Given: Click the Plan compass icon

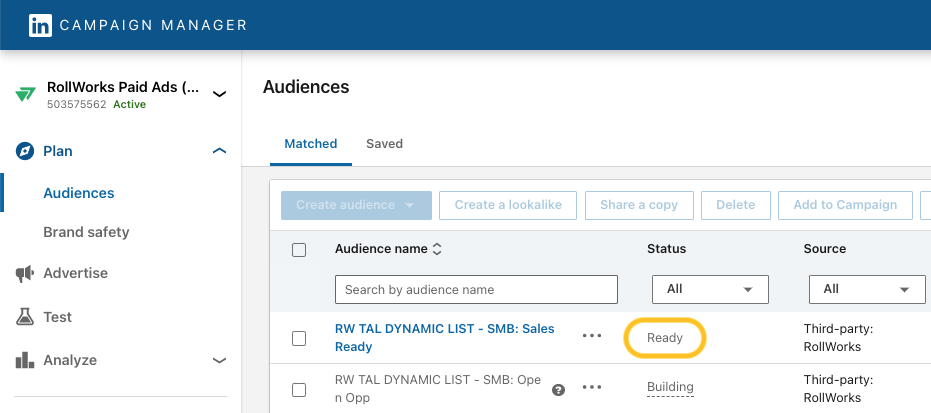Looking at the screenshot, I should click(25, 151).
